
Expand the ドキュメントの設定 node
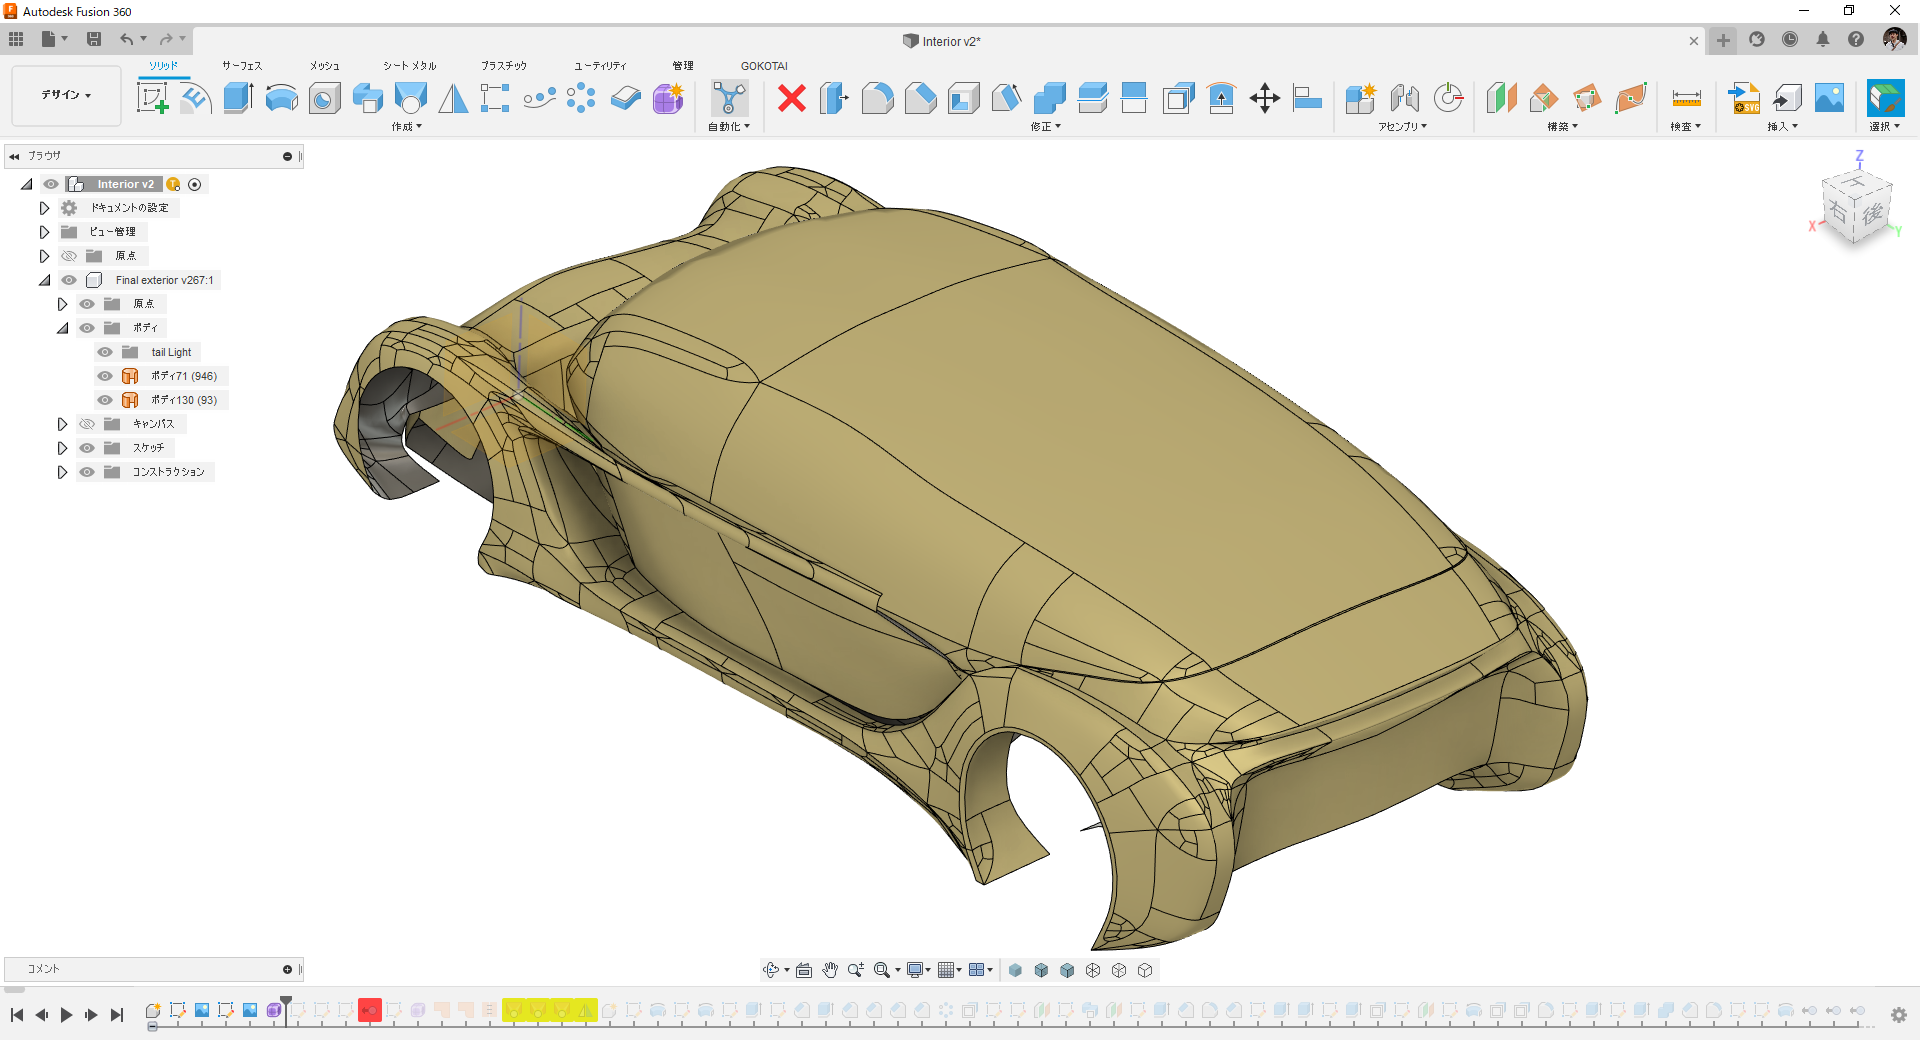[x=44, y=208]
